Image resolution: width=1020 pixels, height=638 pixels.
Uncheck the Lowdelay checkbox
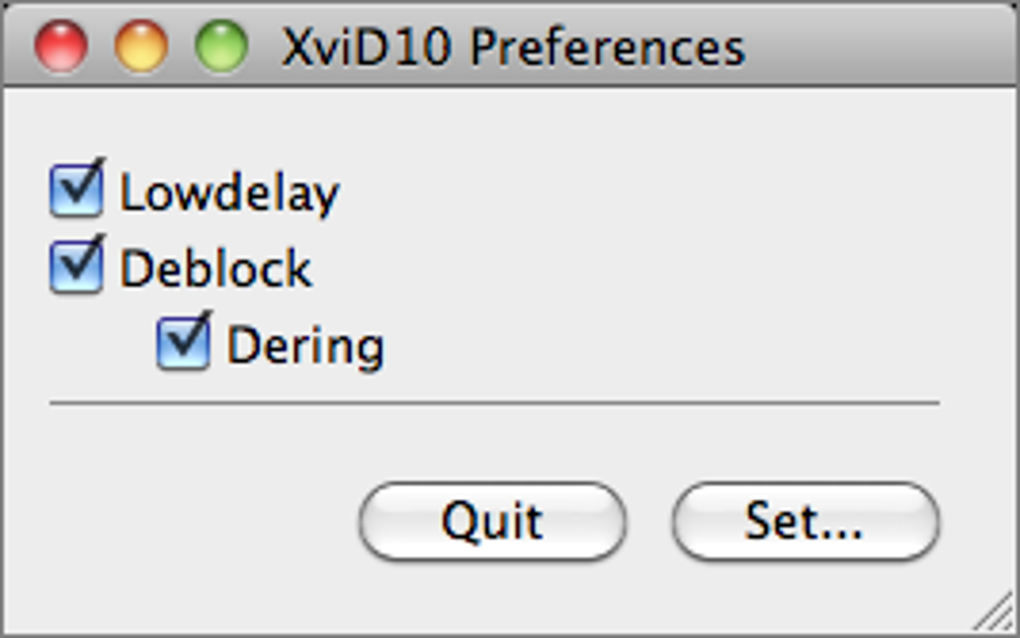pos(76,192)
